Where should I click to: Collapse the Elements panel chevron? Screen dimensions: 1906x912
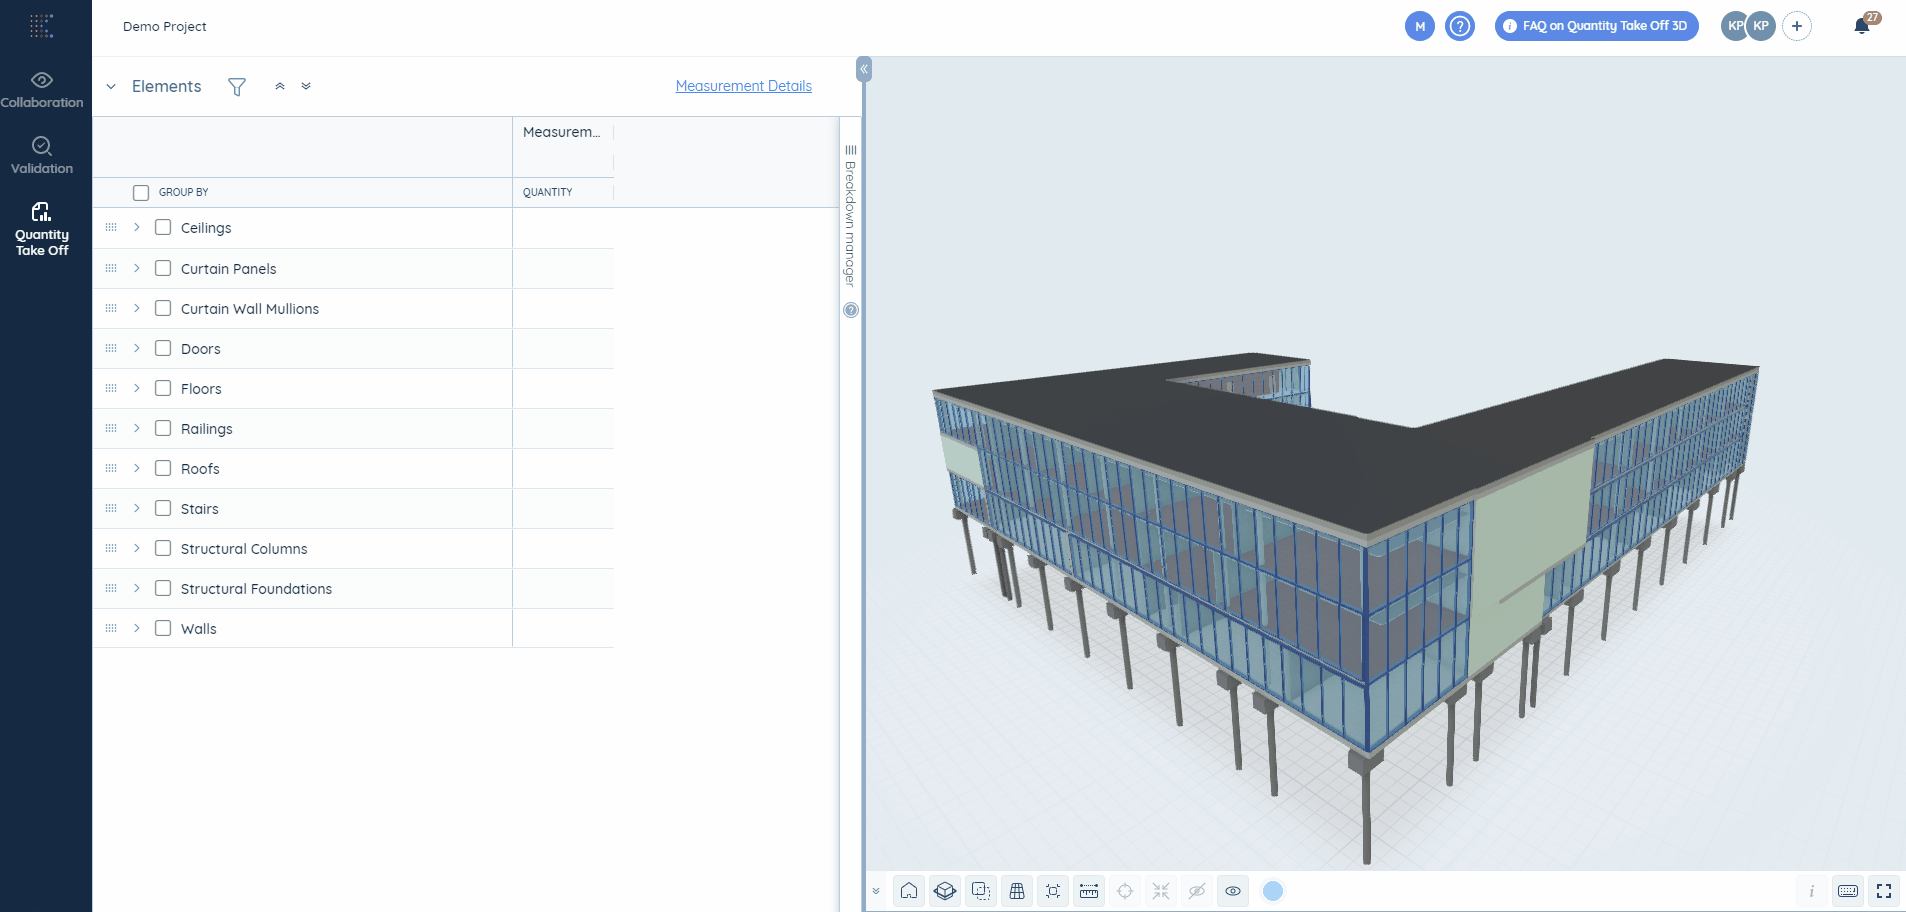tap(111, 87)
